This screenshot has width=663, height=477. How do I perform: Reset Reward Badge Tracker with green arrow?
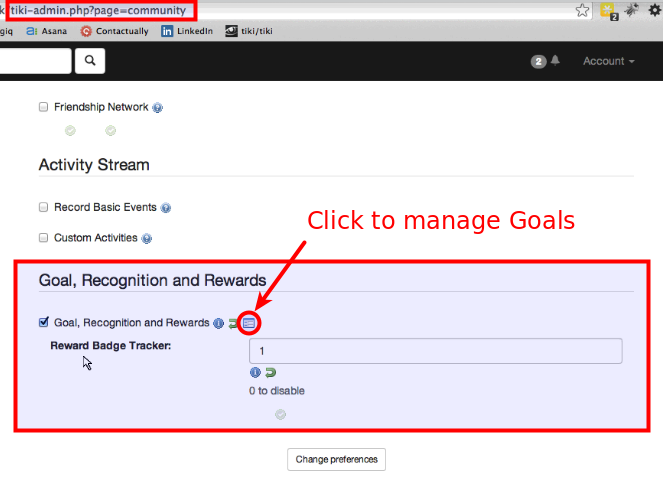[270, 372]
